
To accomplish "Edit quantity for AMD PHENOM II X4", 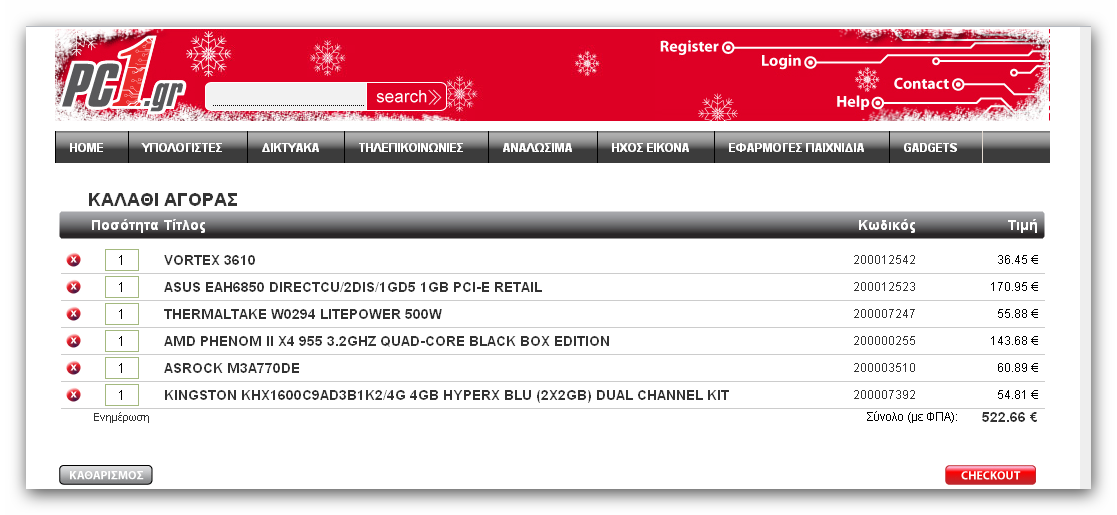I will (122, 341).
